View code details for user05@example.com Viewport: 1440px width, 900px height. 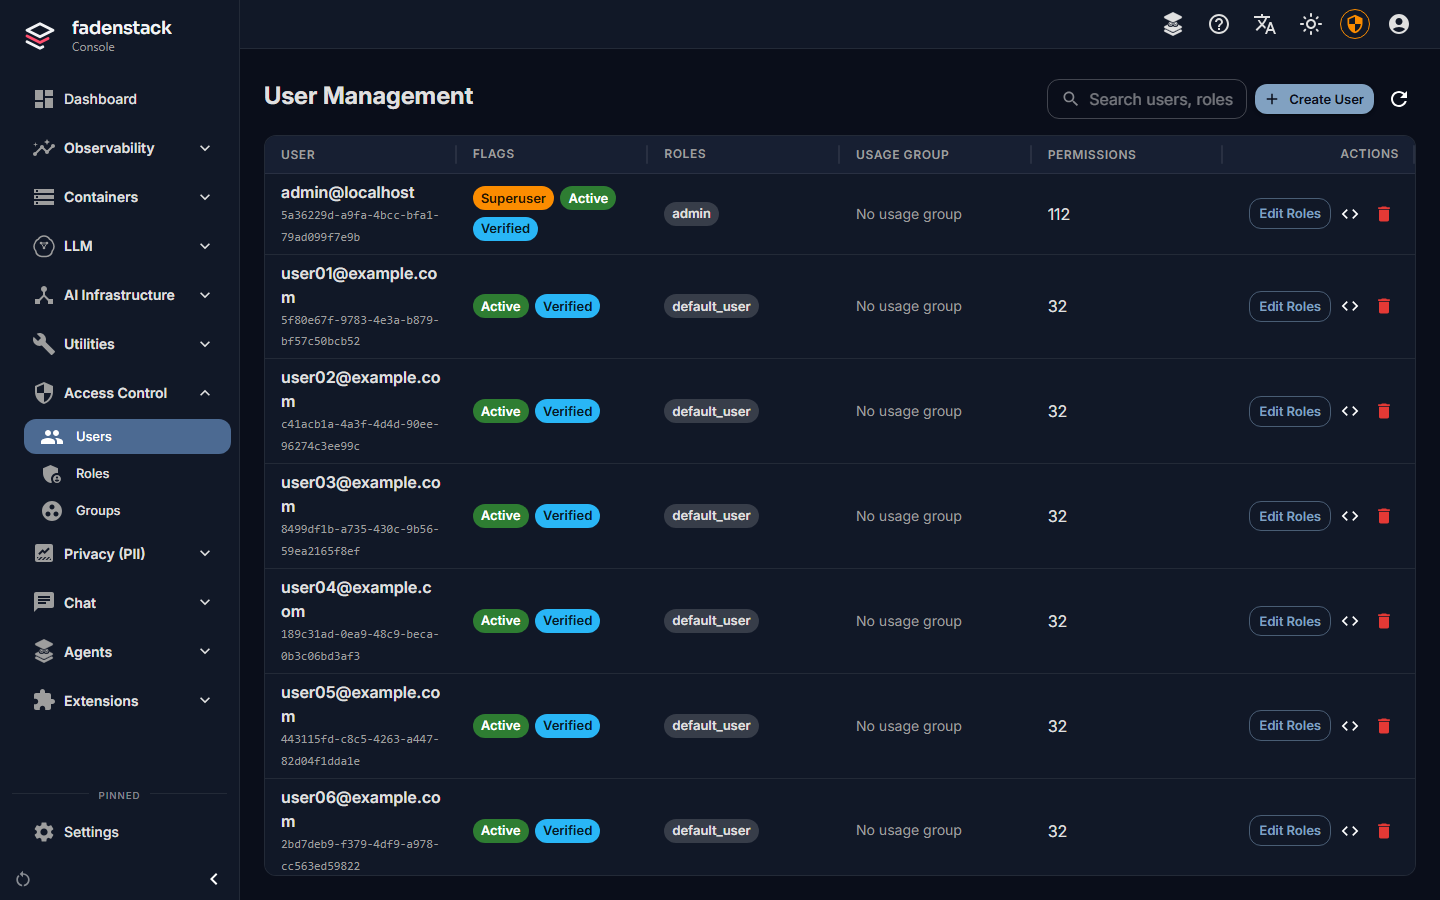(1350, 726)
